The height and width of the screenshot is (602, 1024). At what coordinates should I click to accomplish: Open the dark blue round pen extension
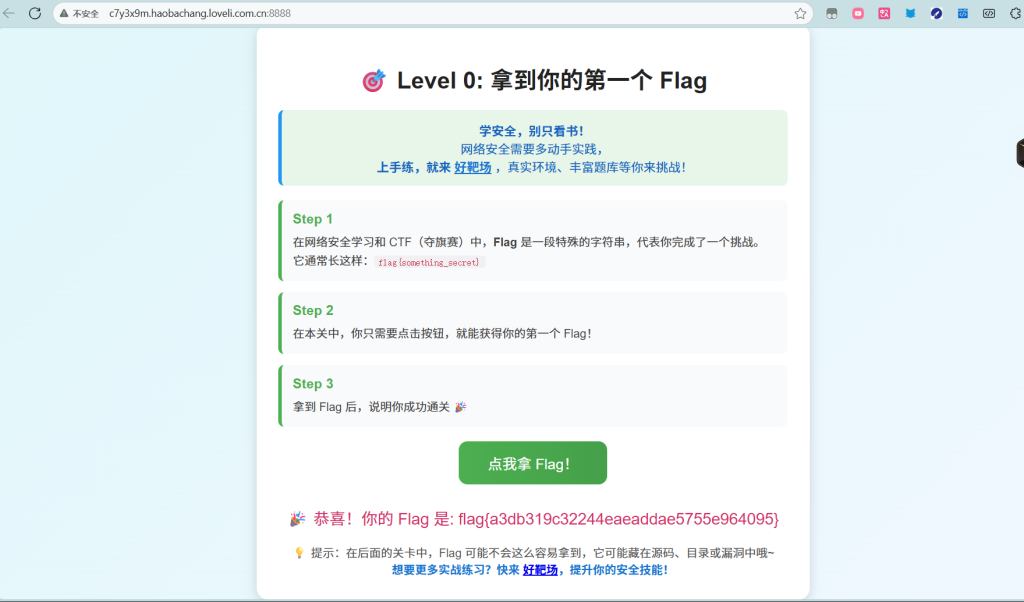(936, 14)
